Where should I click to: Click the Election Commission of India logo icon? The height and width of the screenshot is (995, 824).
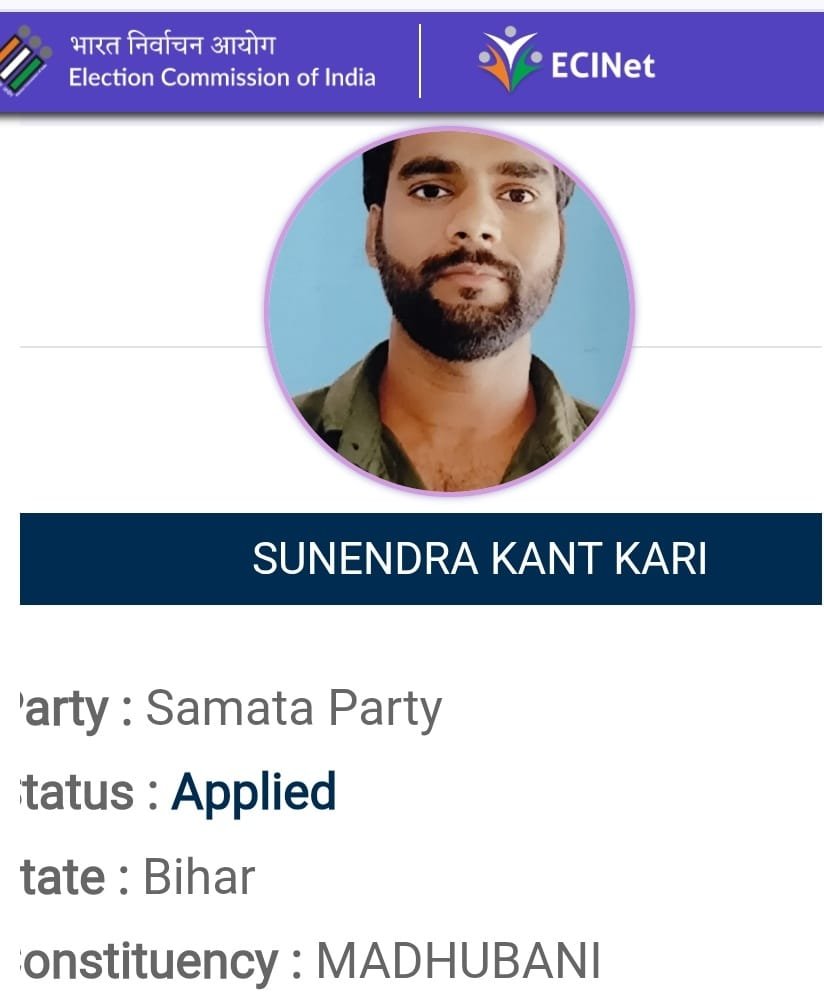(24, 60)
